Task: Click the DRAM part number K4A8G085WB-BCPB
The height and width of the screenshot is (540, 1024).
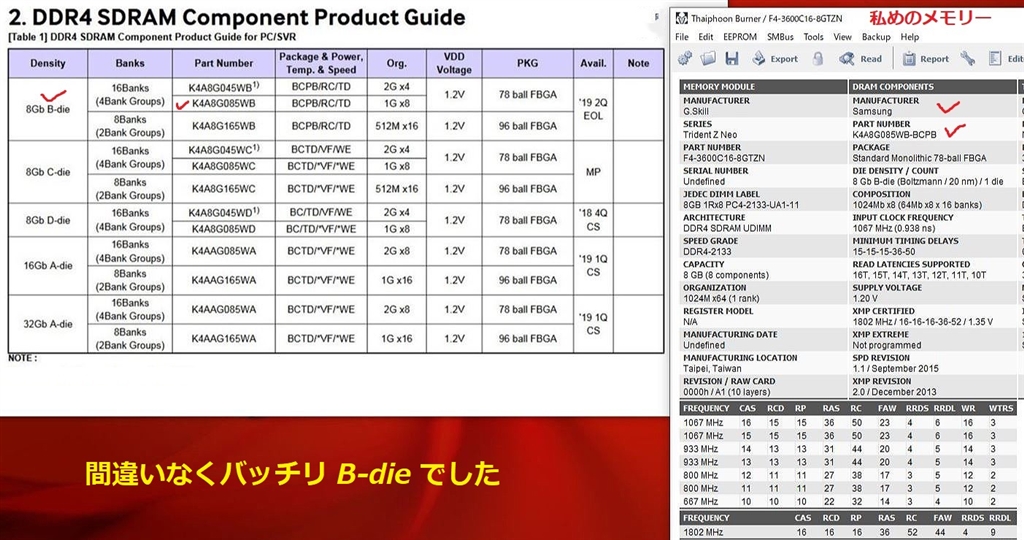Action: [894, 135]
